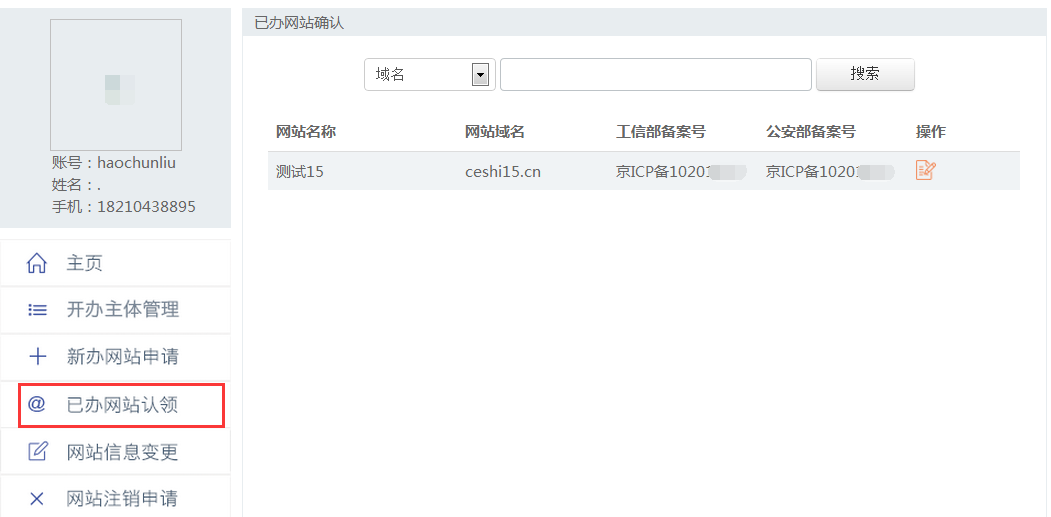Click the orange edit icon for 测试15
1051x517 pixels.
pyautogui.click(x=925, y=171)
